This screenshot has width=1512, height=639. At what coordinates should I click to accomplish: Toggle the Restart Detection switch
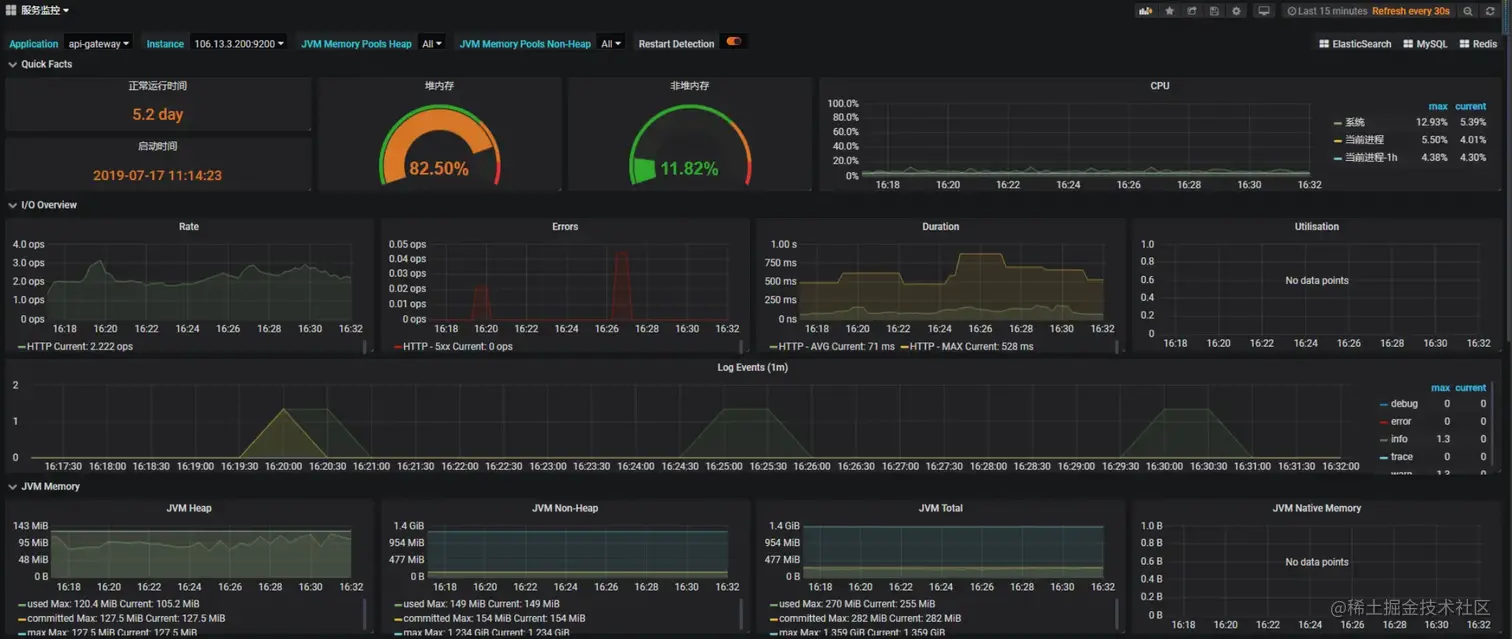click(734, 42)
